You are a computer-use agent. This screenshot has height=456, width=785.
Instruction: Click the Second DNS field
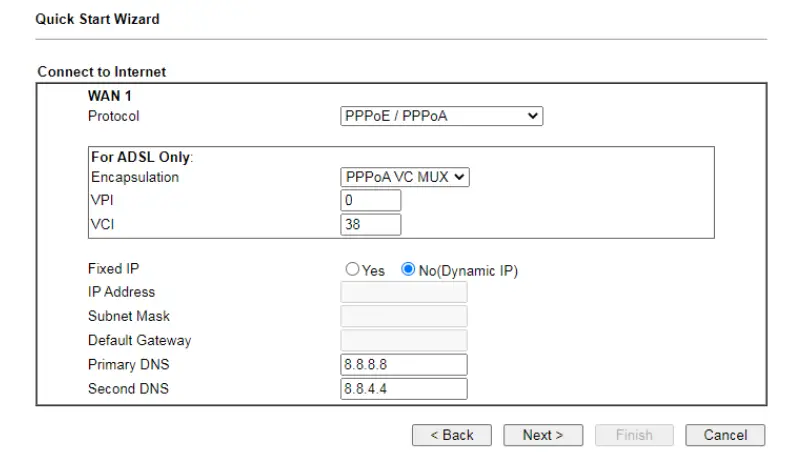coord(404,388)
